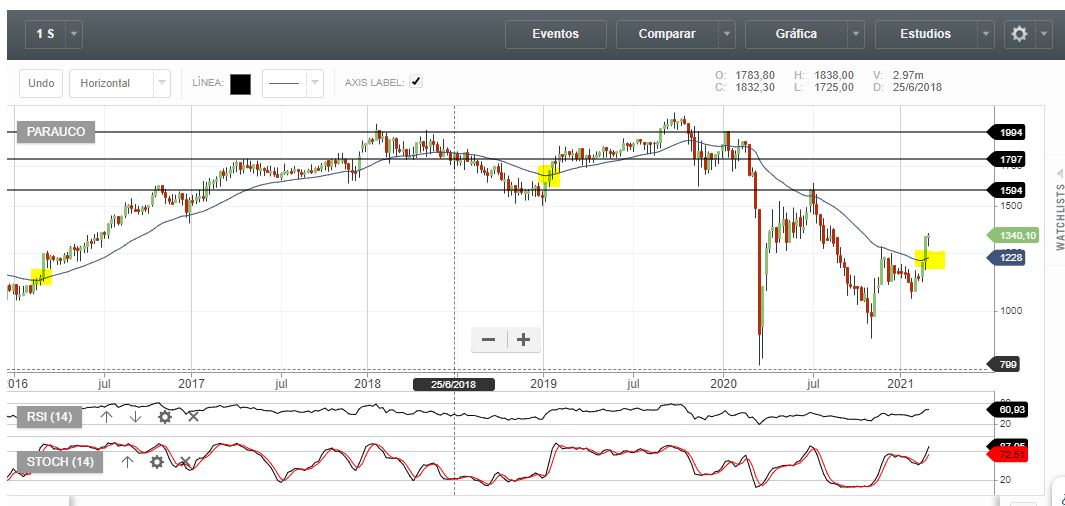Move the STOCH panel up
The height and width of the screenshot is (506, 1065).
click(127, 461)
